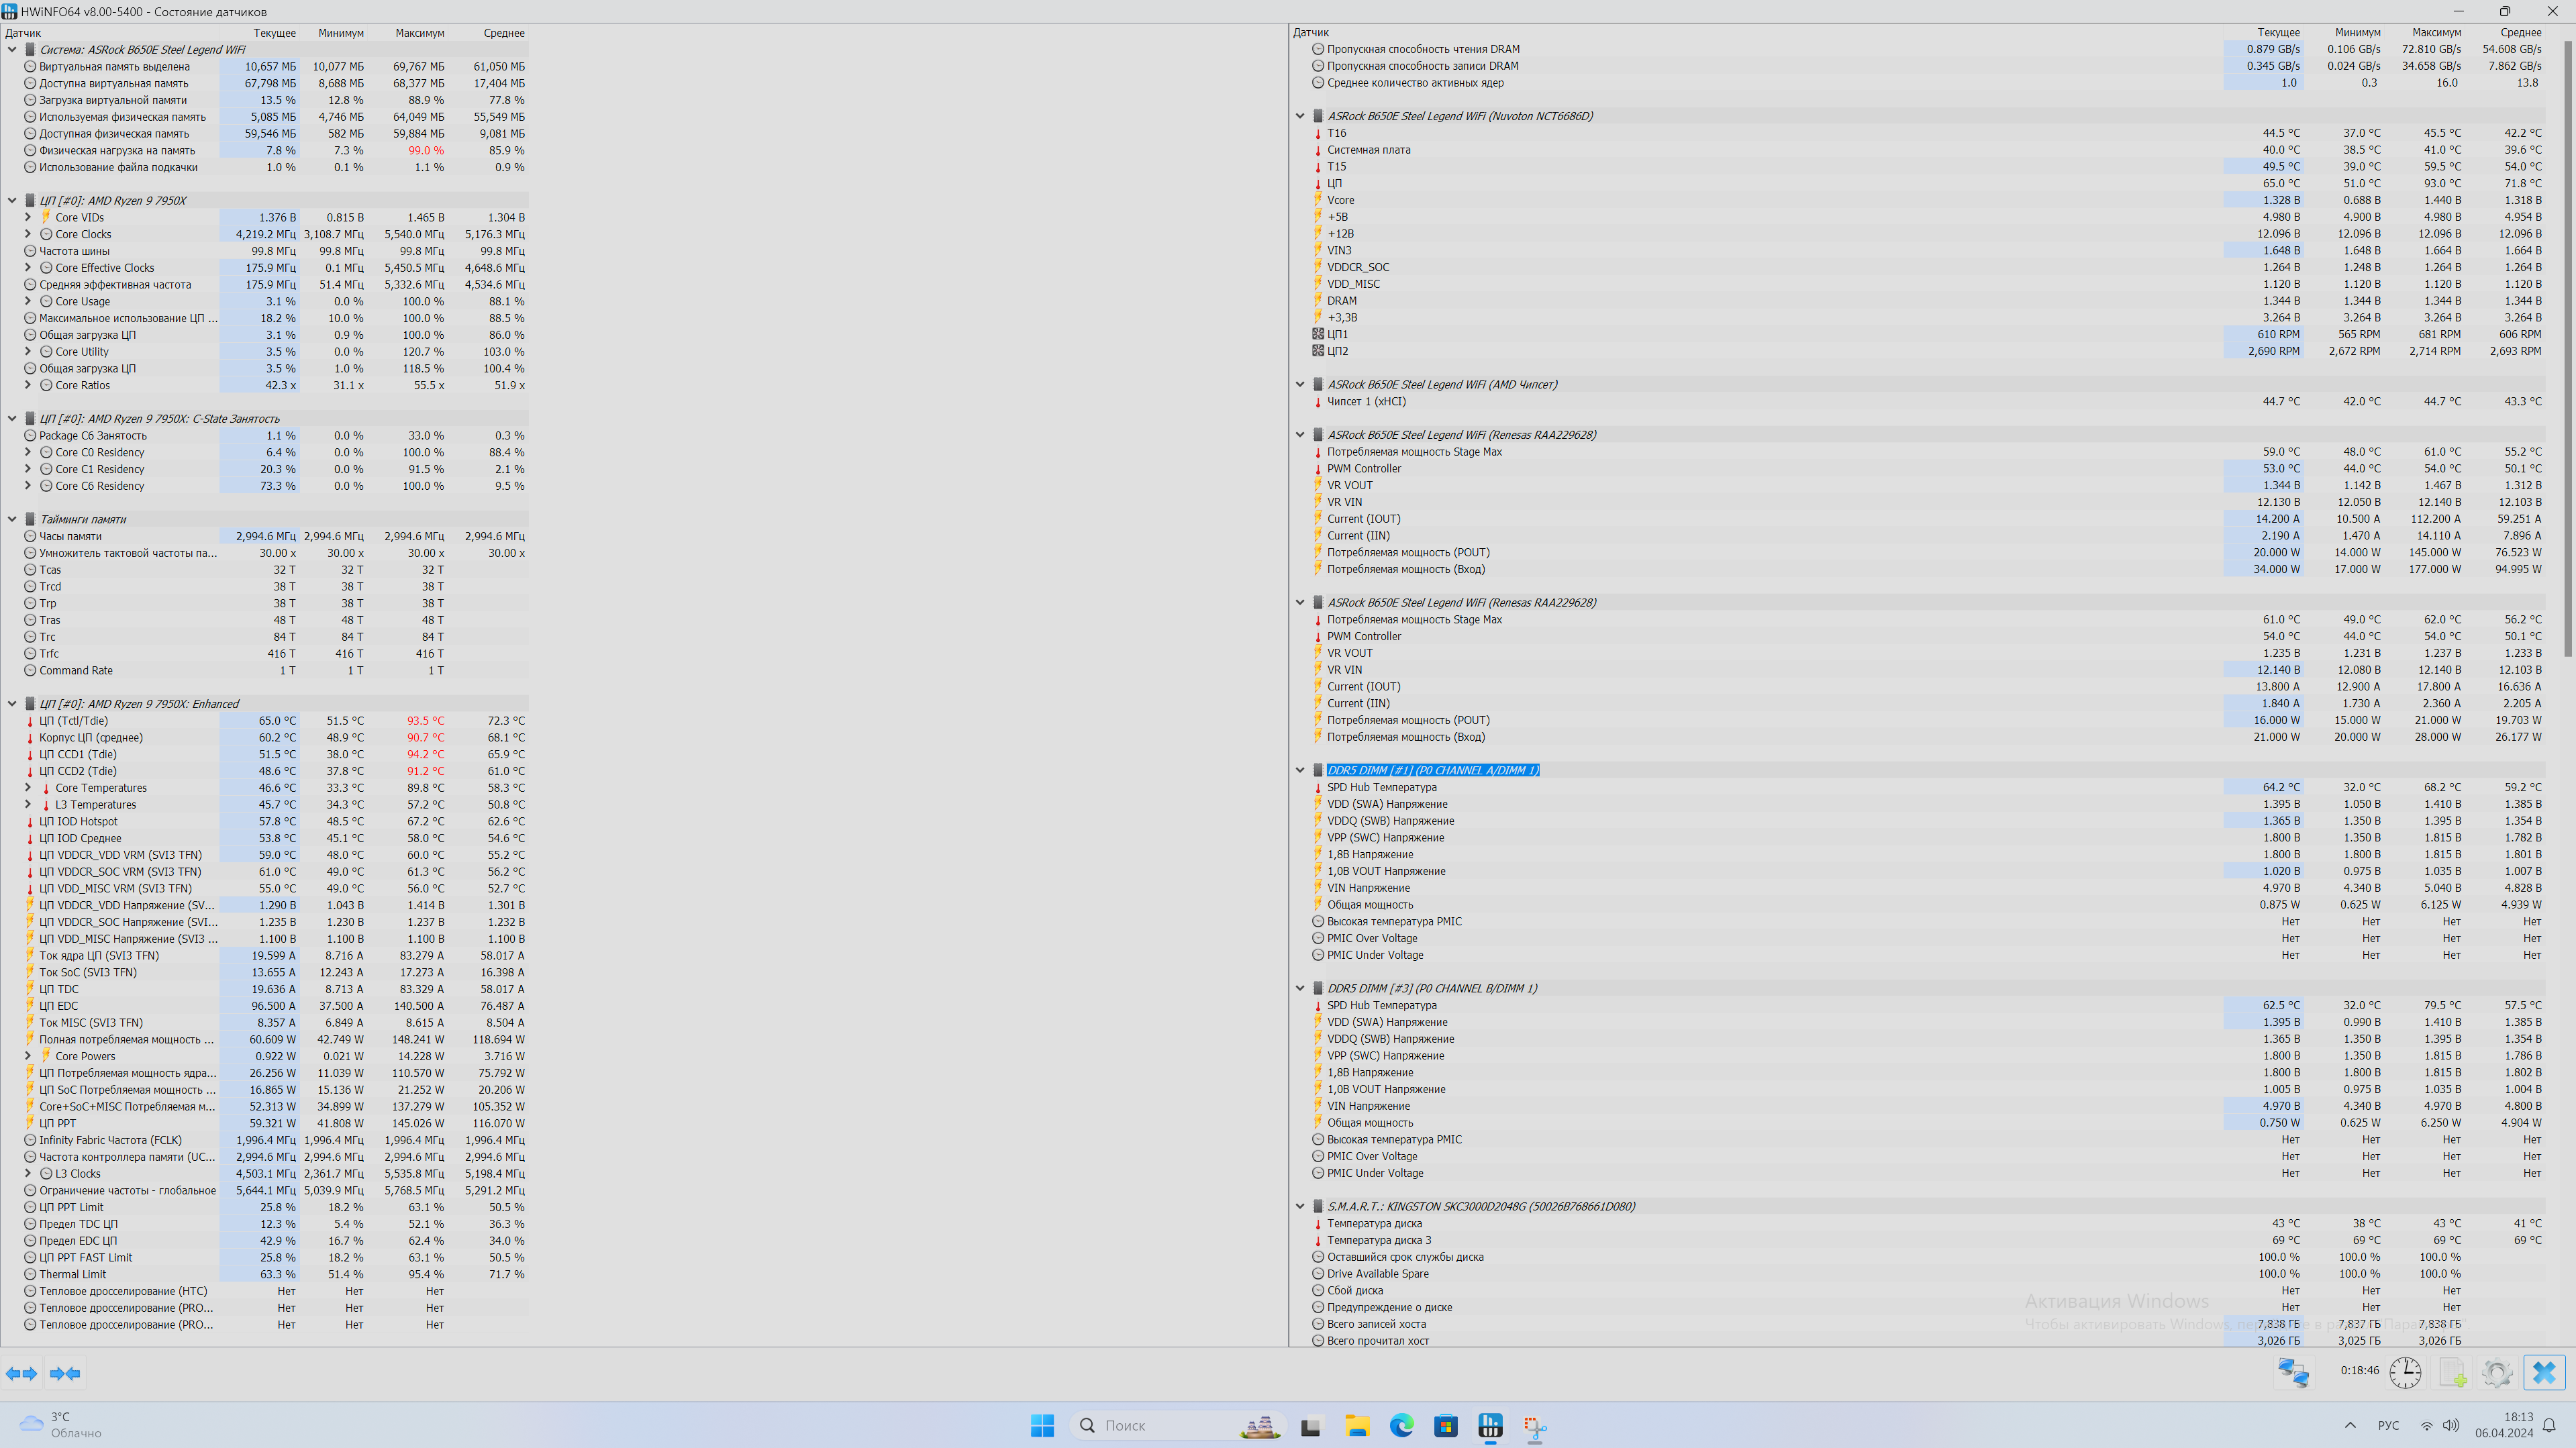Viewport: 2576px width, 1448px height.
Task: Click the shrink columns arrows button
Action: tap(65, 1373)
